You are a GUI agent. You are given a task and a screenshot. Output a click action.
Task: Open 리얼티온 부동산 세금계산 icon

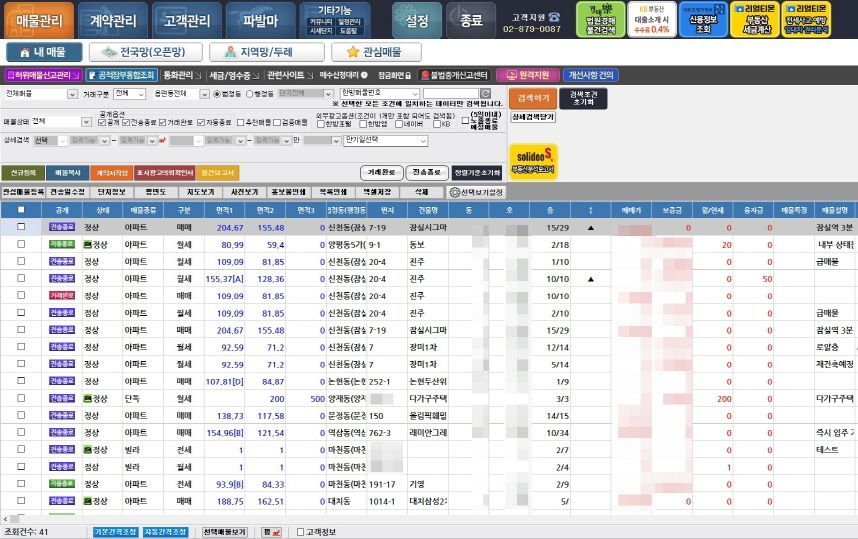point(755,19)
